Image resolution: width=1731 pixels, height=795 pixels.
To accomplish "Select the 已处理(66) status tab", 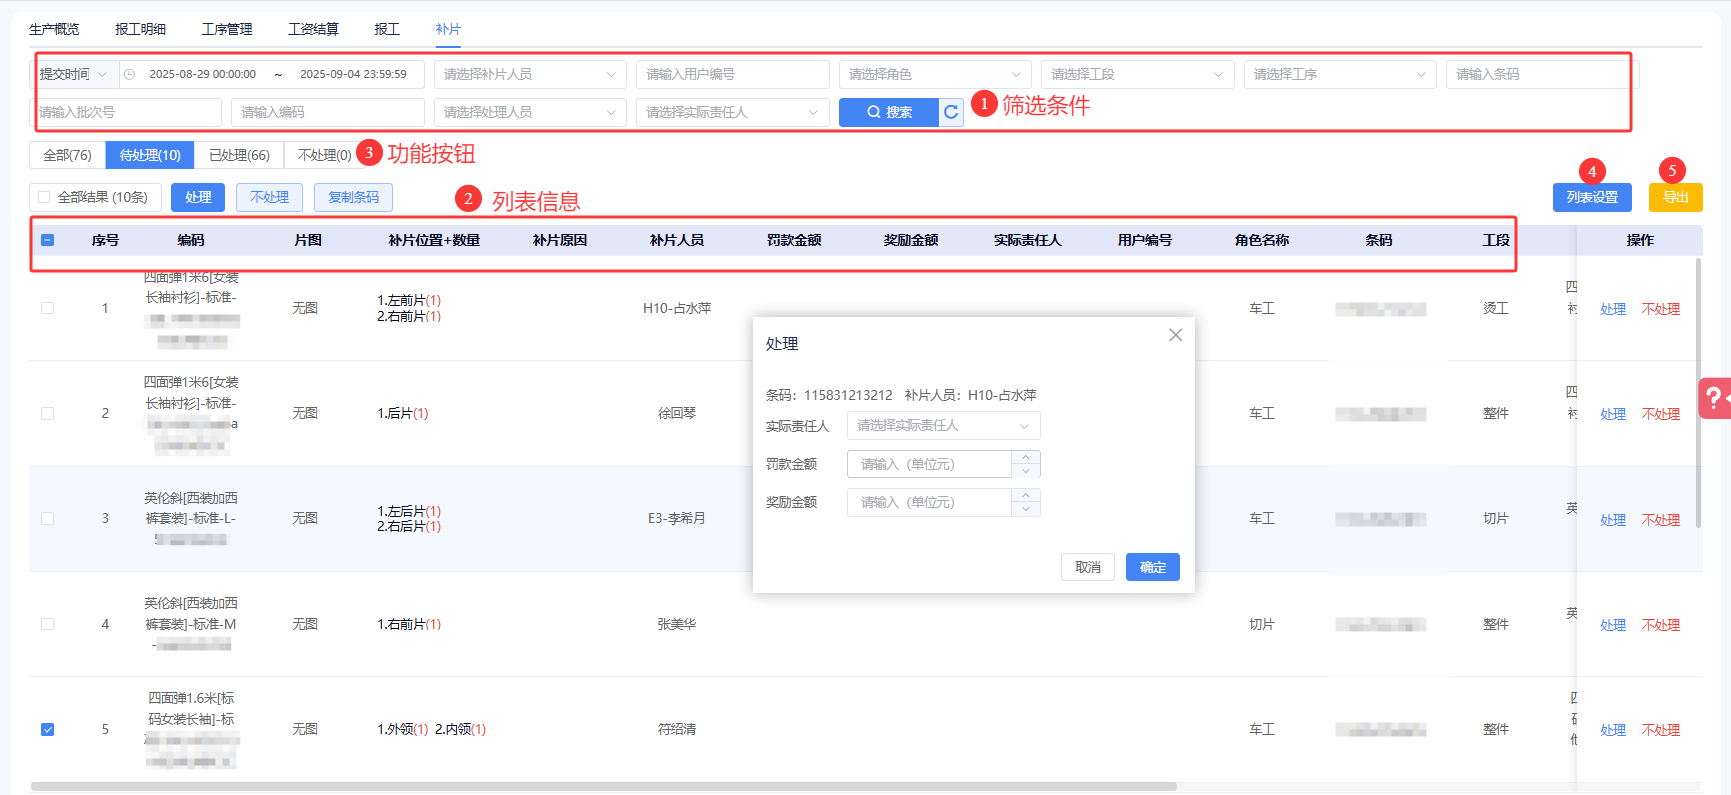I will 239,155.
